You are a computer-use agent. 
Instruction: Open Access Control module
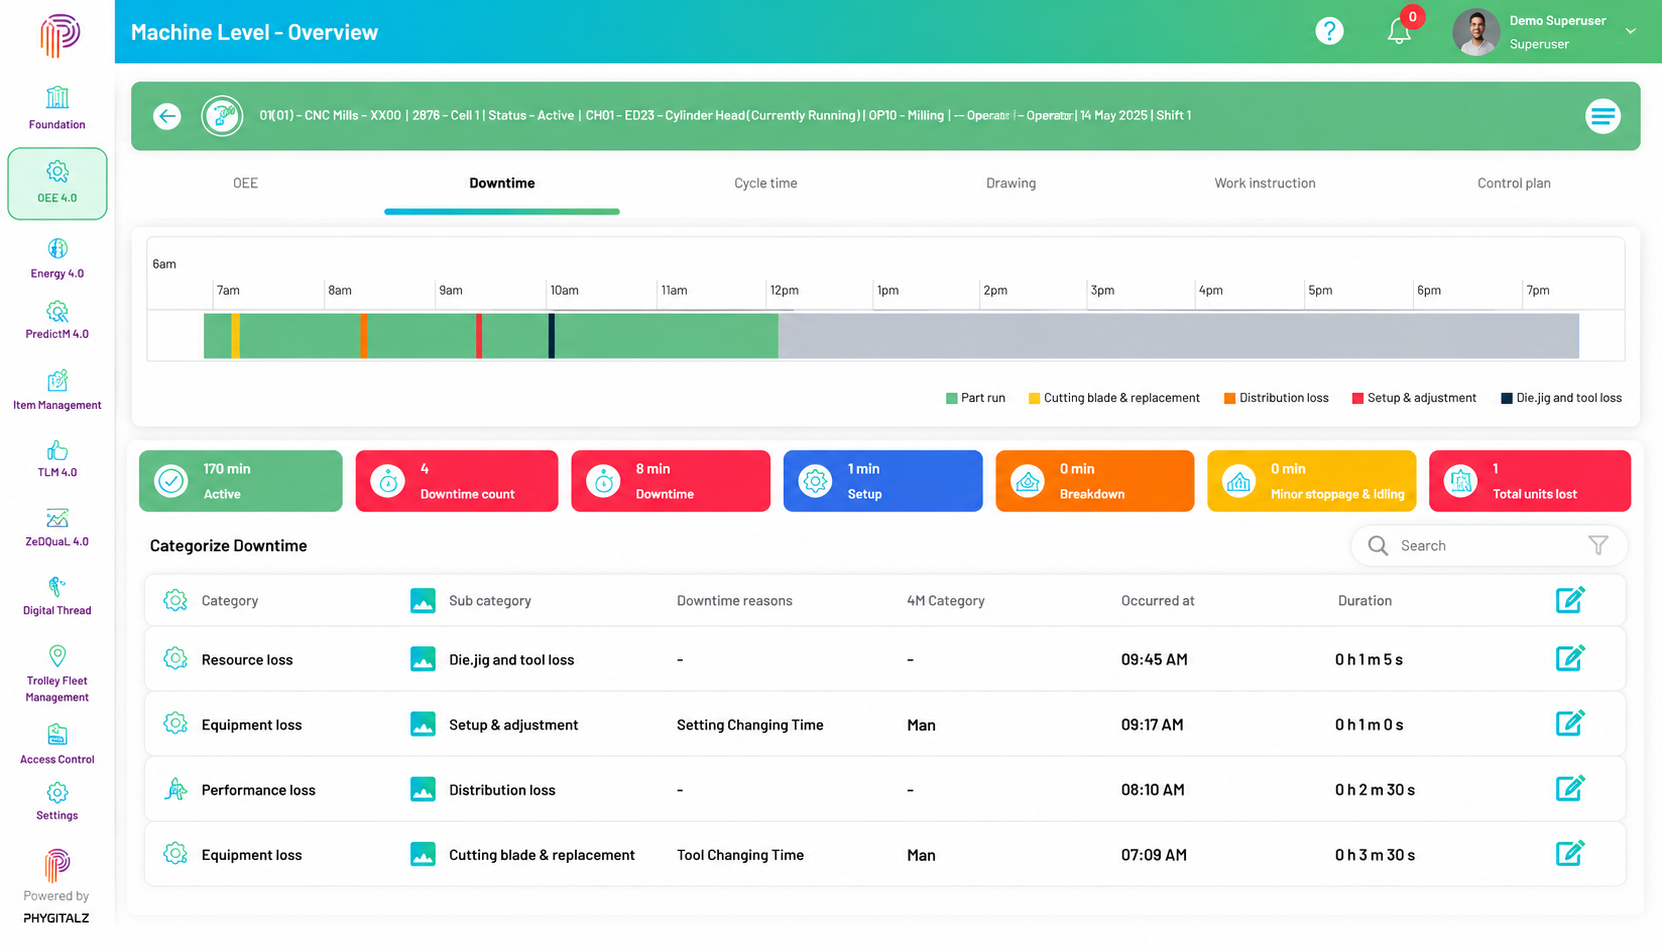pos(57,744)
